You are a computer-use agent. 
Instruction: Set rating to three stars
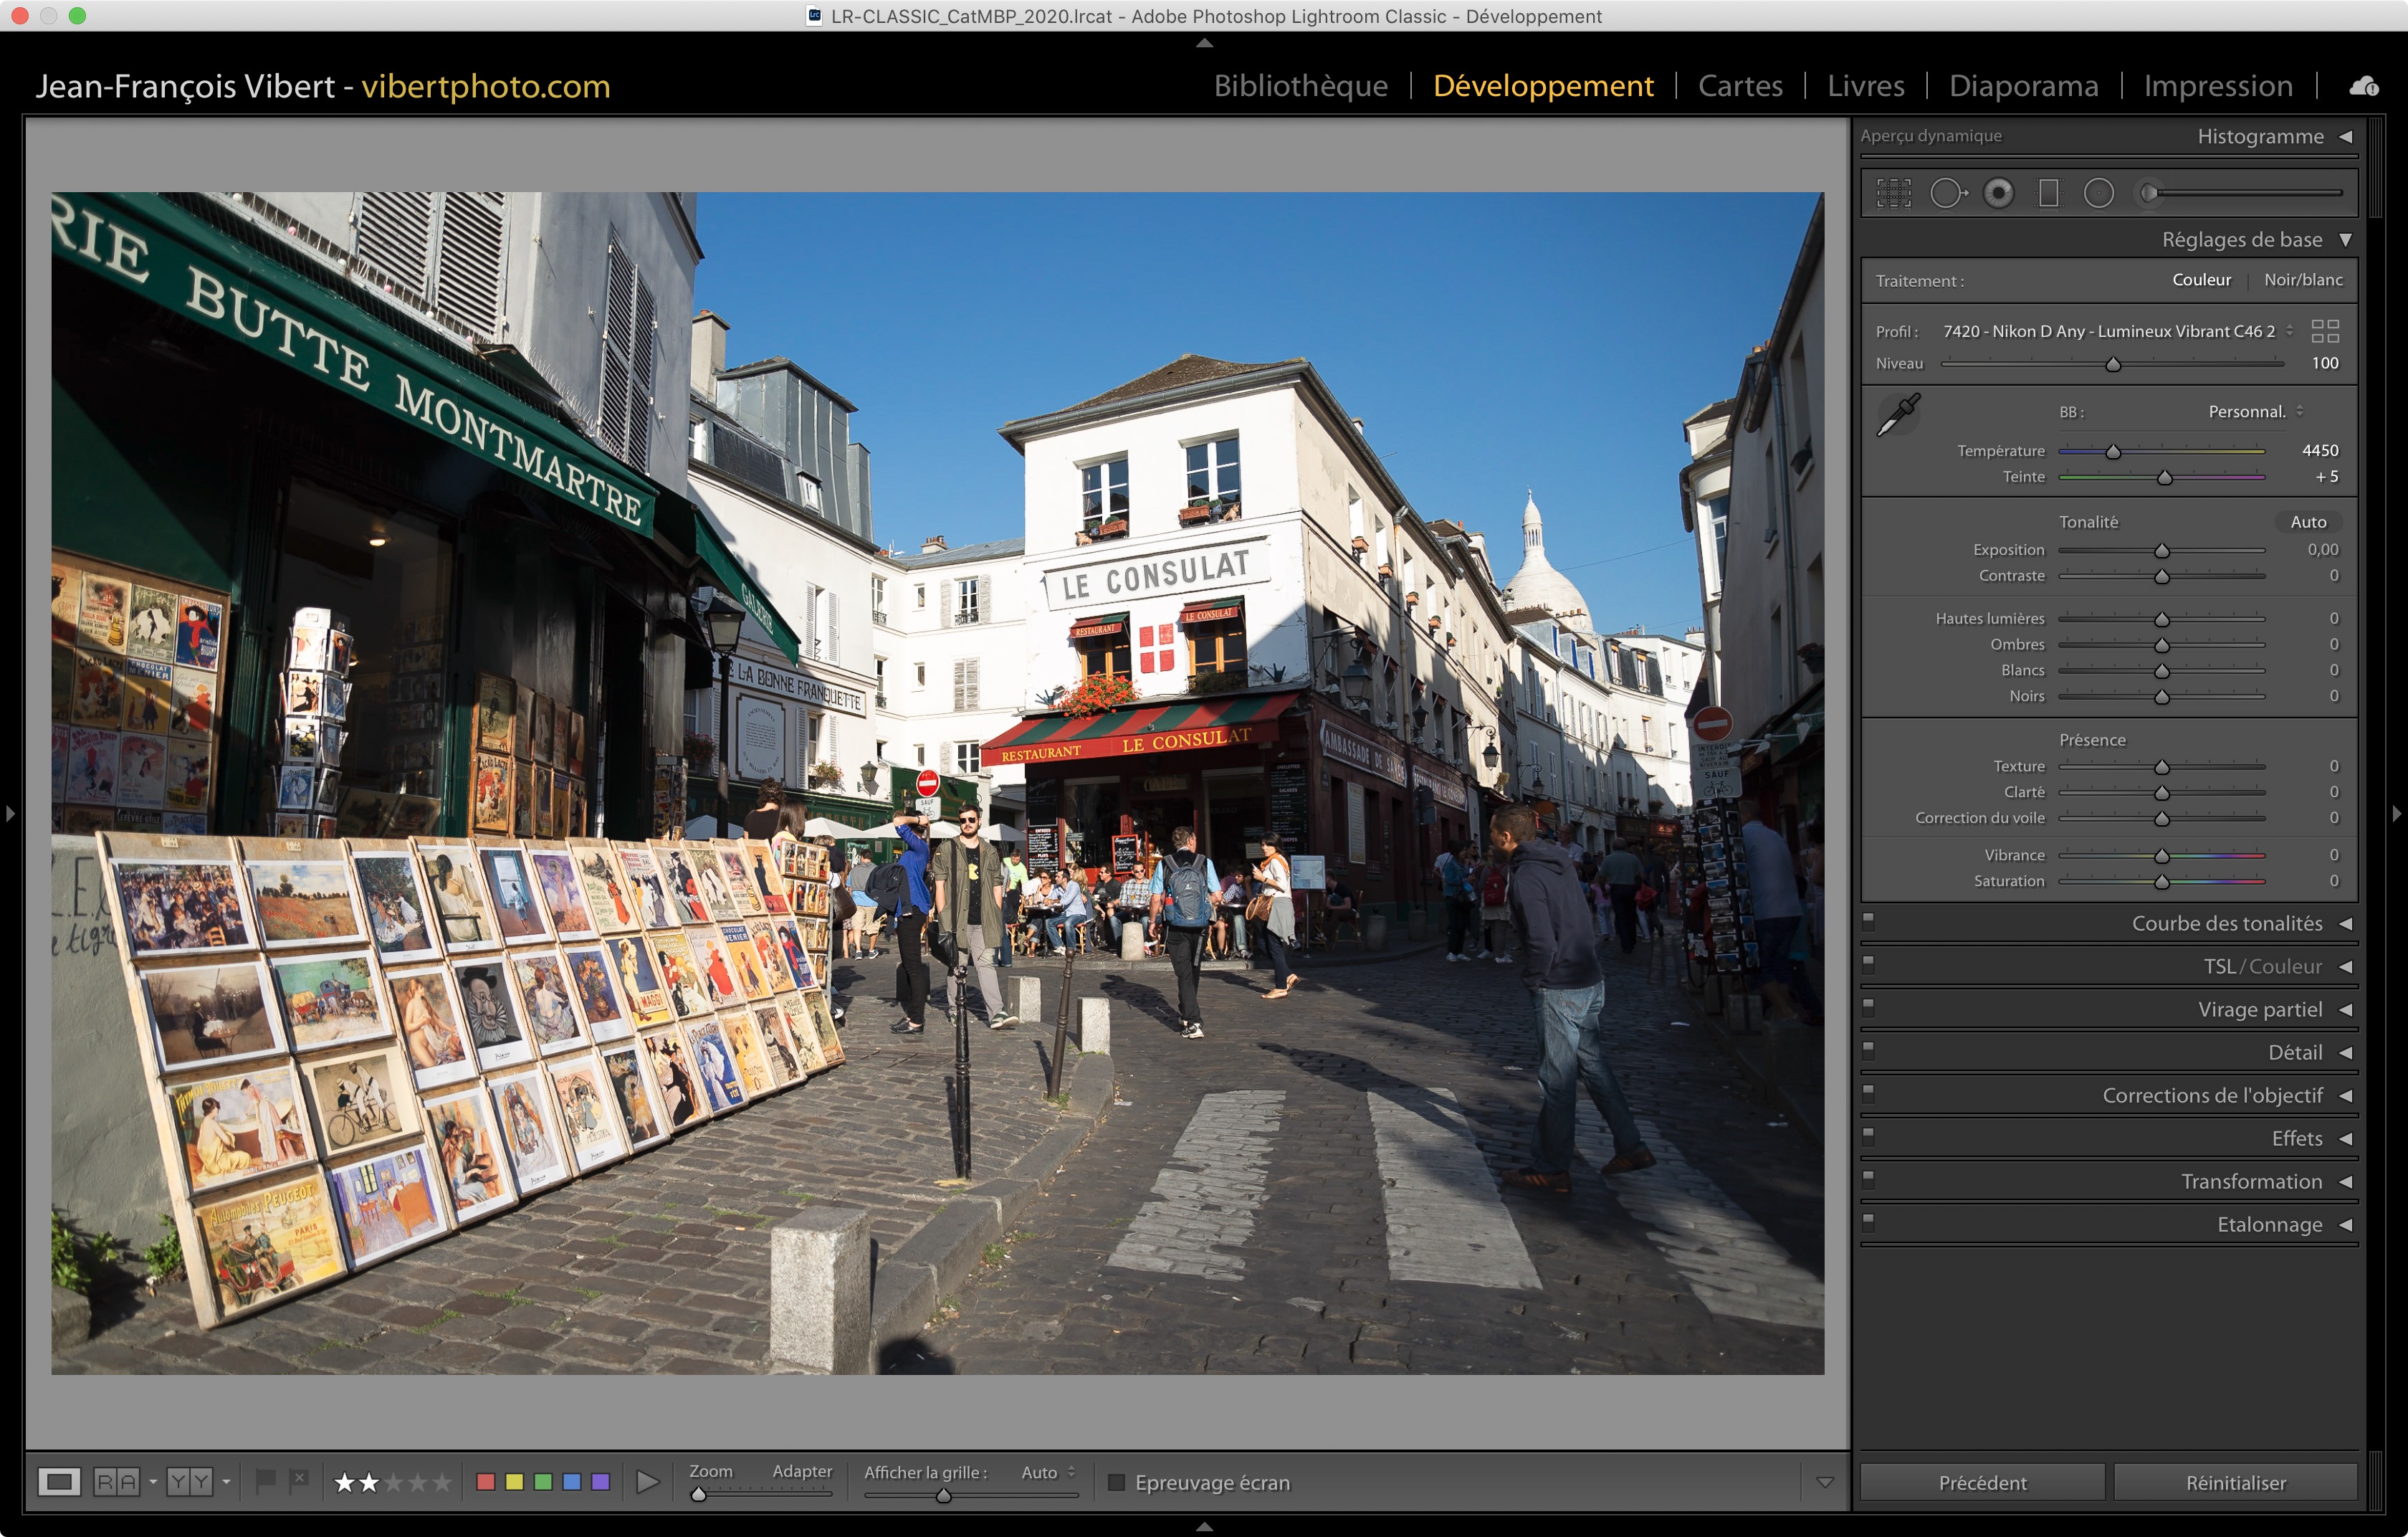(x=394, y=1482)
